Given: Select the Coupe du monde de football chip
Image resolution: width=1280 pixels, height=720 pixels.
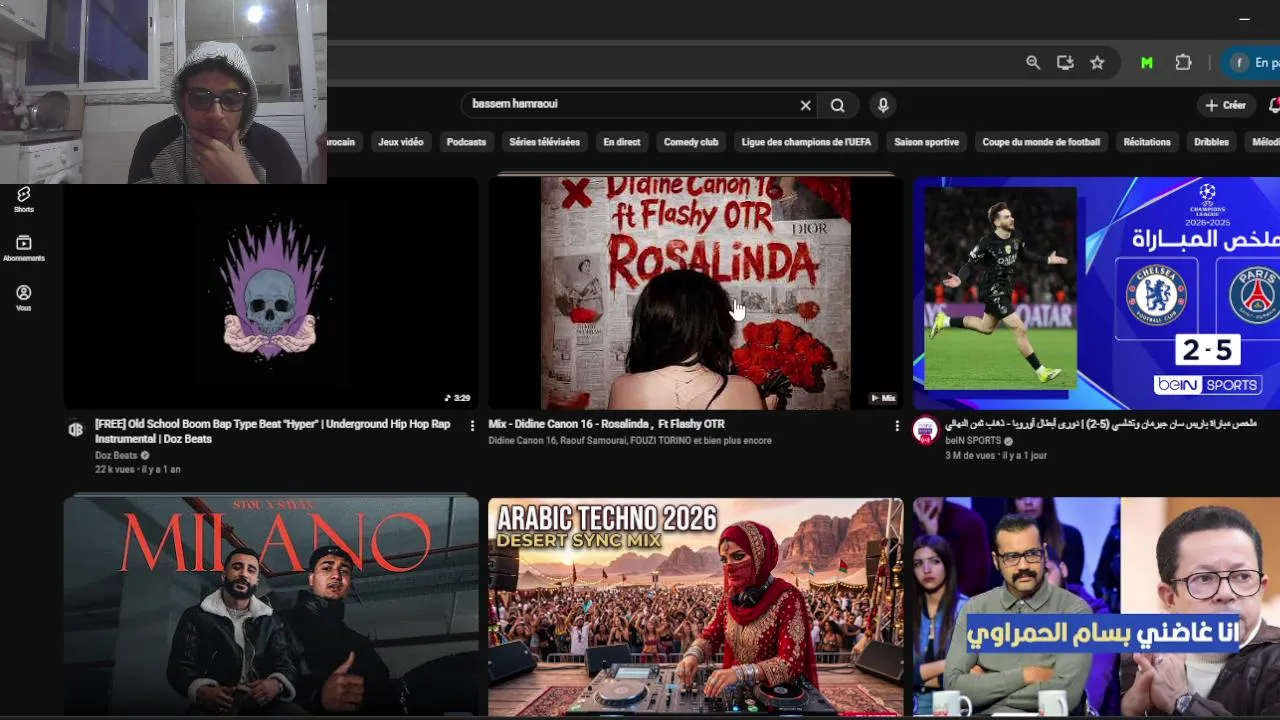Looking at the screenshot, I should point(1041,142).
